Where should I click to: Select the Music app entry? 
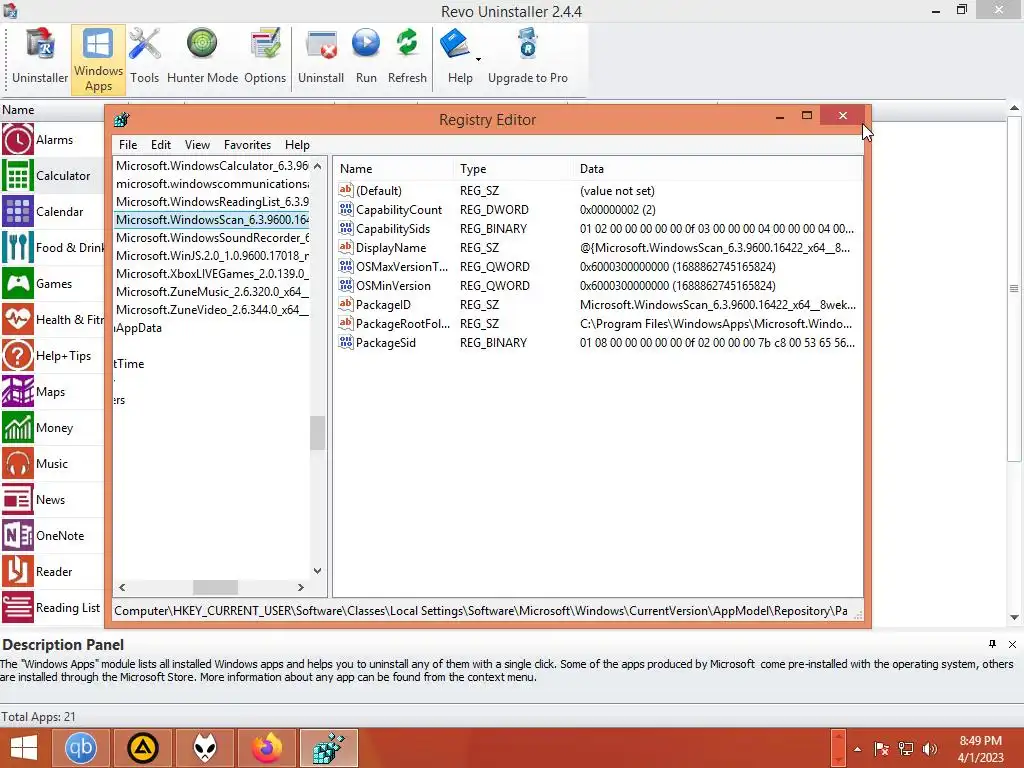pos(52,464)
